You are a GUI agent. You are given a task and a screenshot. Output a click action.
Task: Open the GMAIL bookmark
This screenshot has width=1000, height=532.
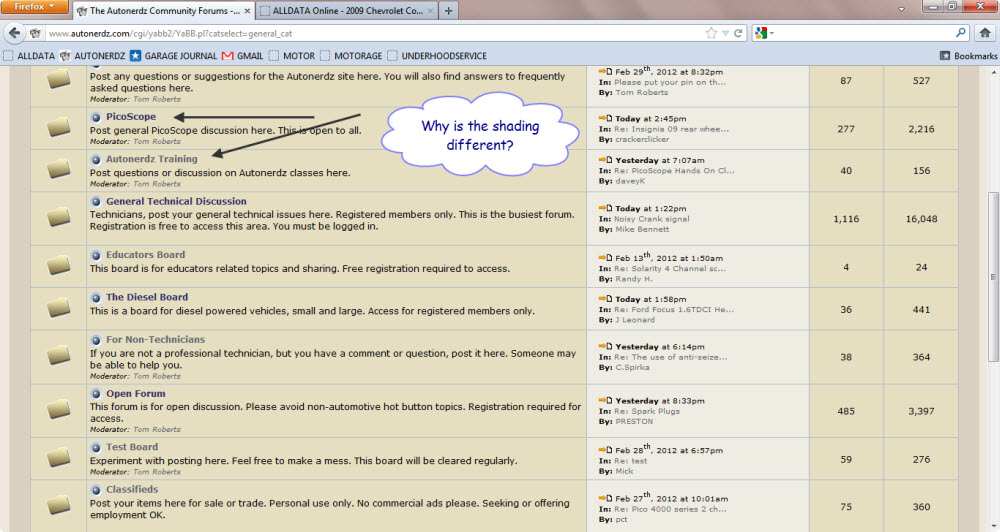(242, 56)
